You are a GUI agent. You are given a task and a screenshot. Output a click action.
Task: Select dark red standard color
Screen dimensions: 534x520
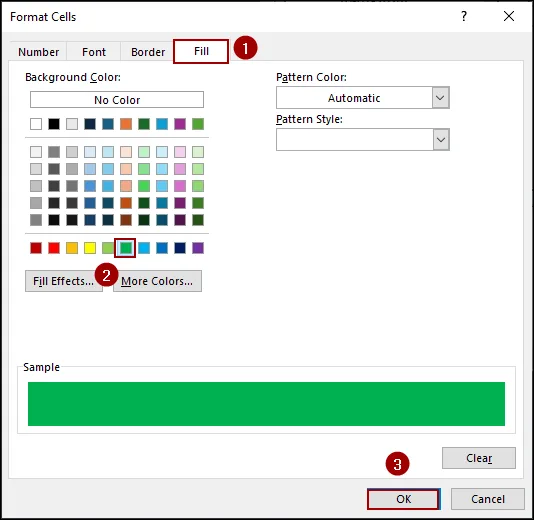coord(36,248)
